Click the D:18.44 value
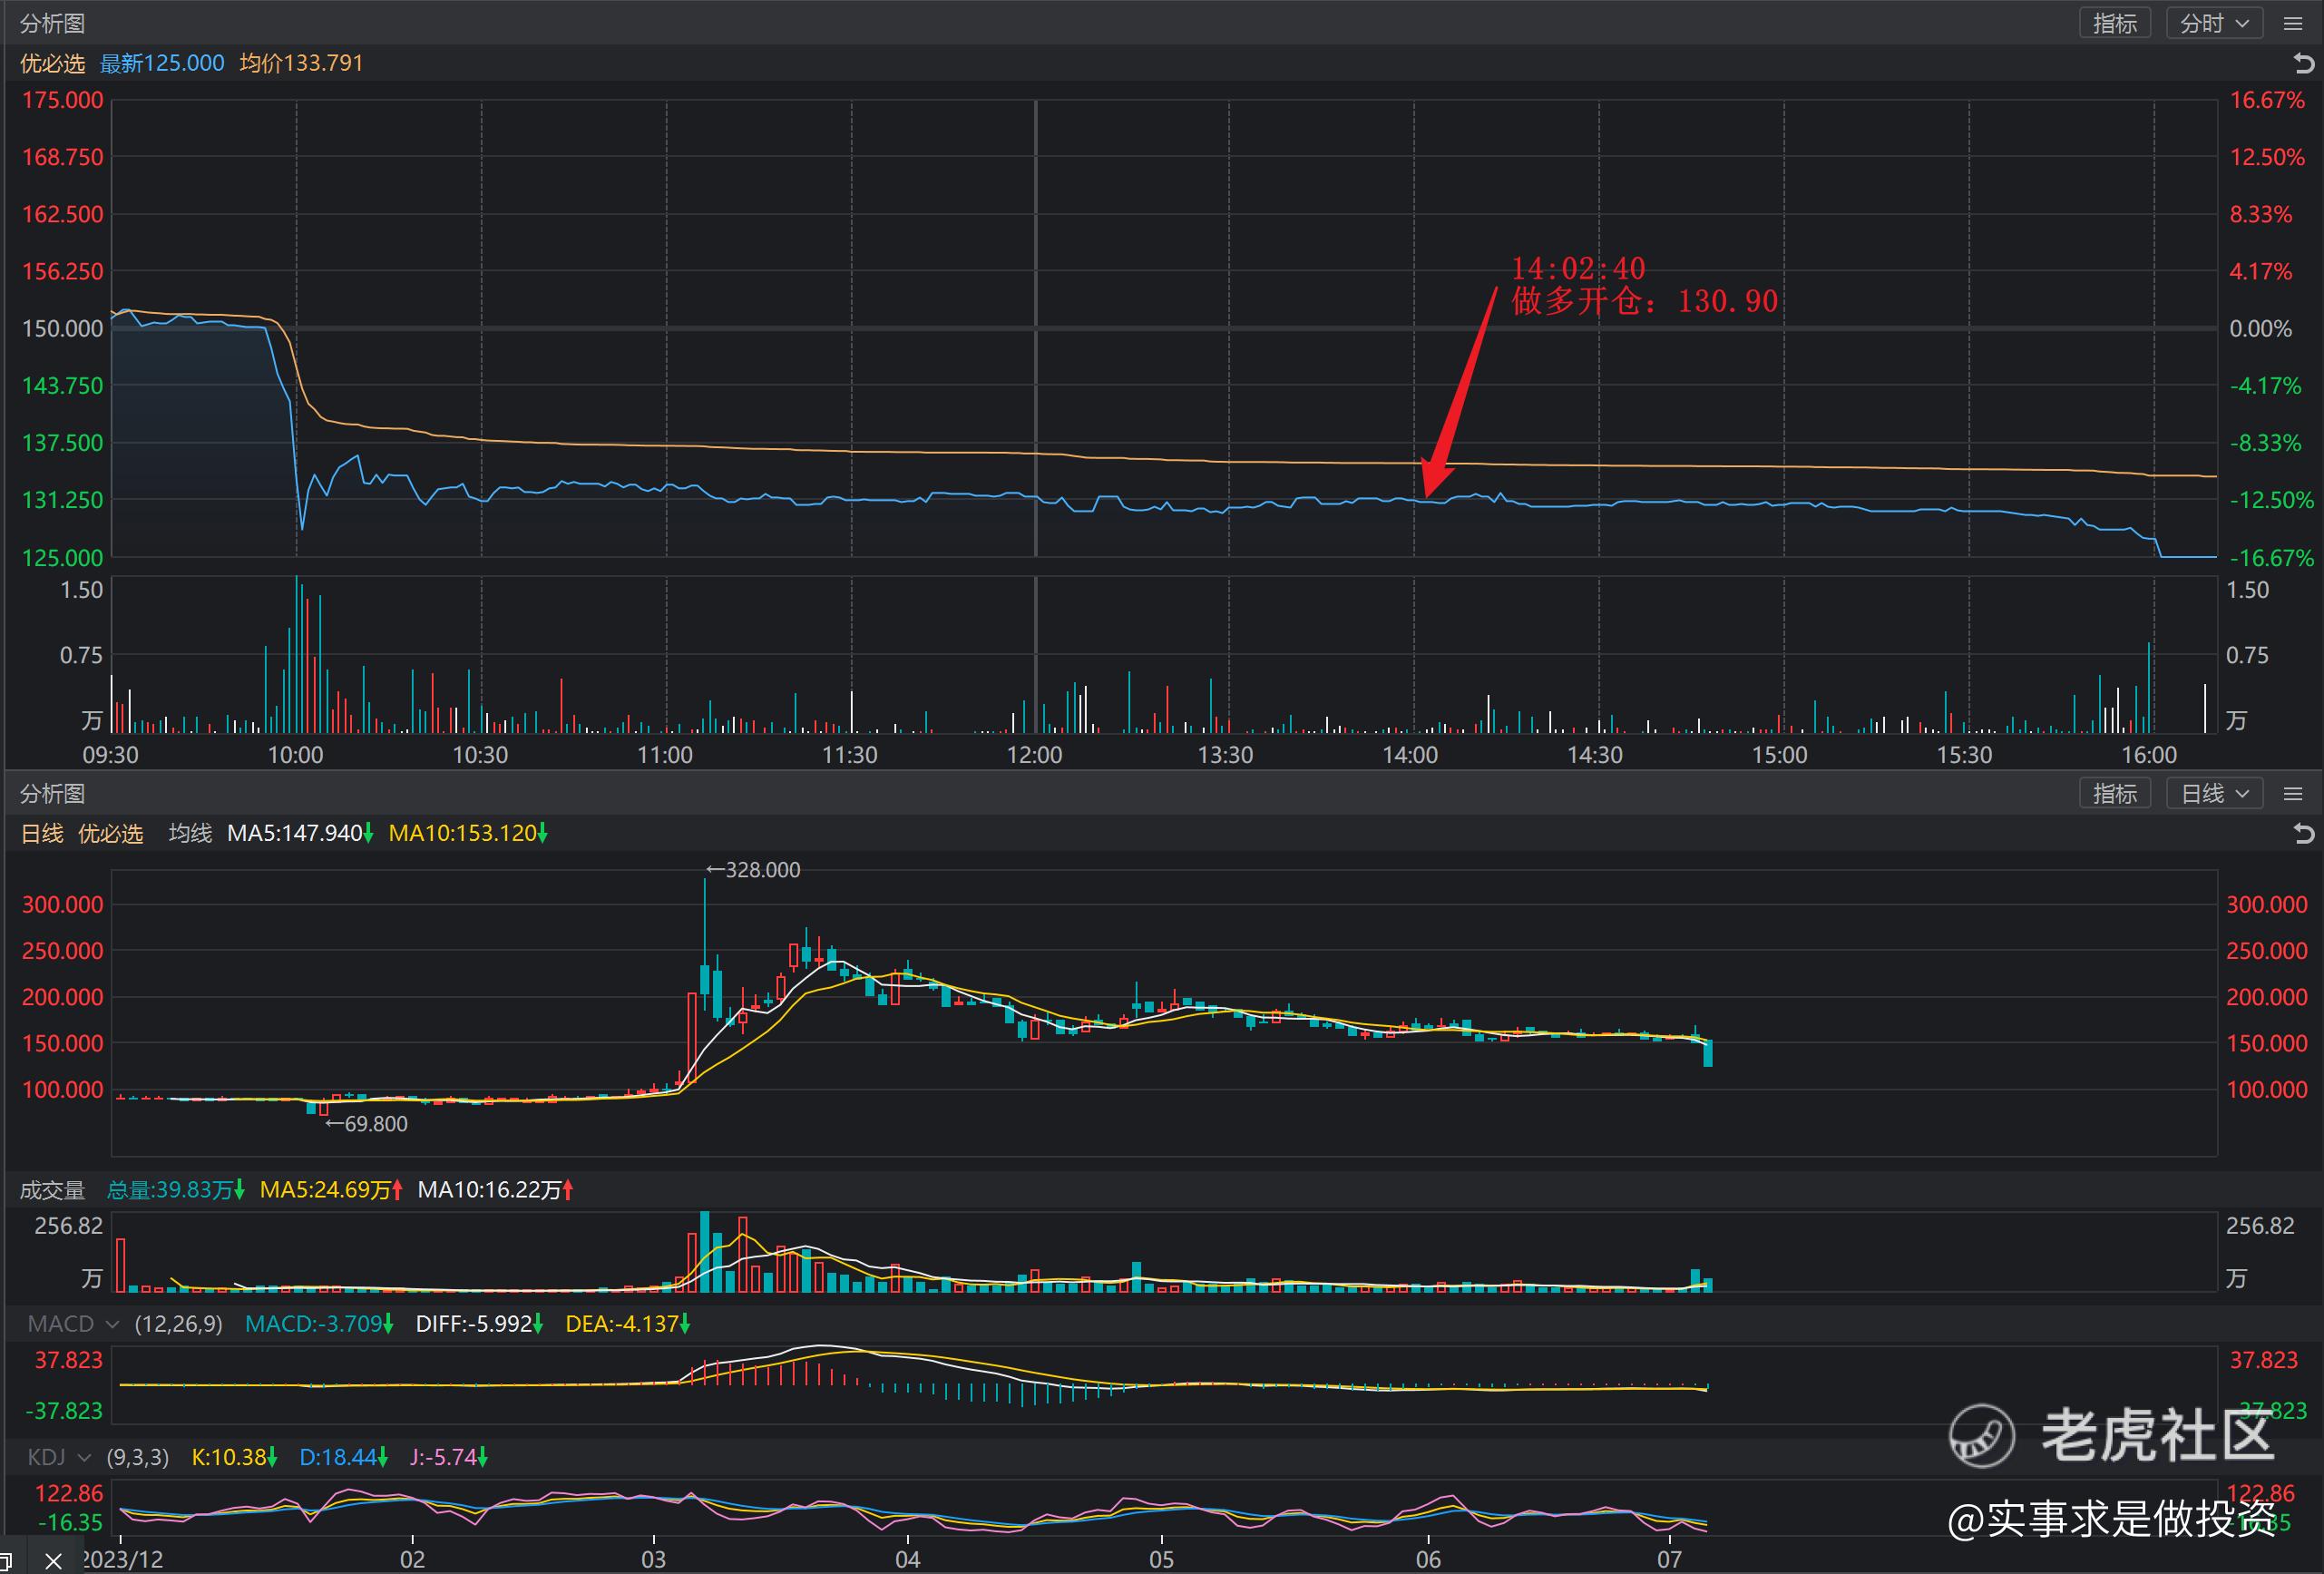 tap(343, 1457)
